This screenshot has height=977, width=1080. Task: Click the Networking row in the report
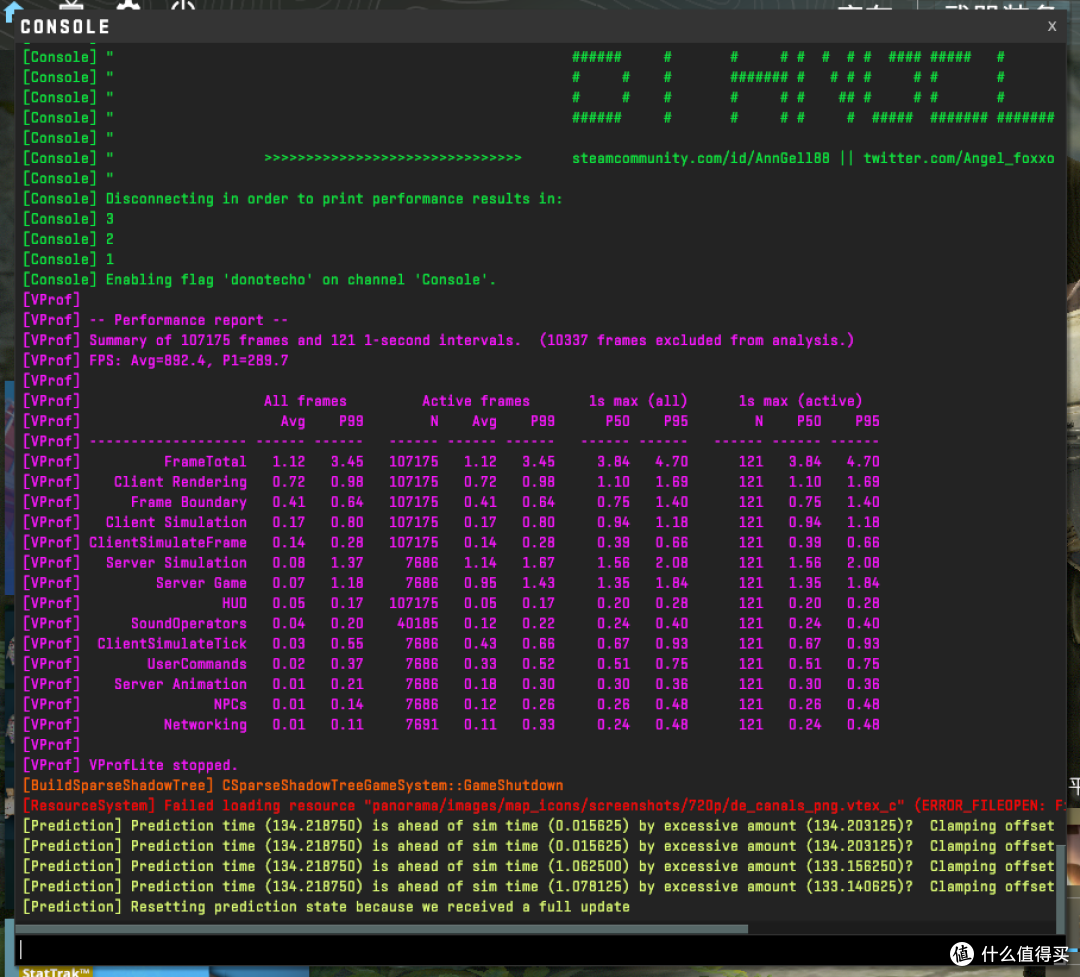click(451, 725)
